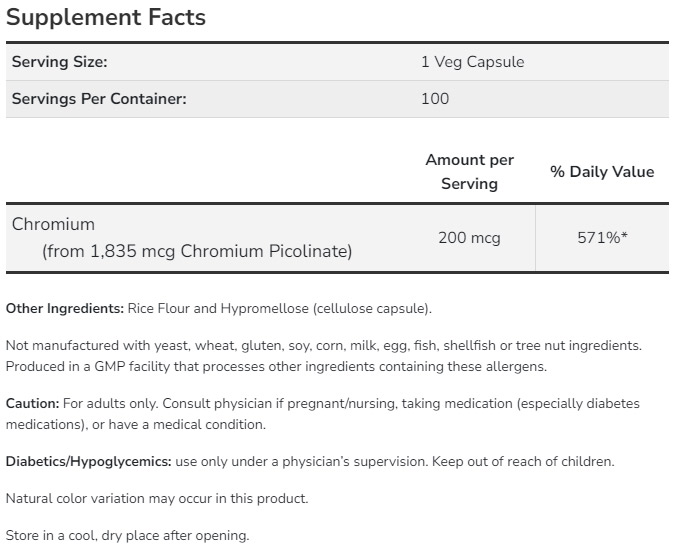Viewport: 674px width, 549px height.
Task: Click the Amount per Serving column header
Action: click(x=469, y=171)
